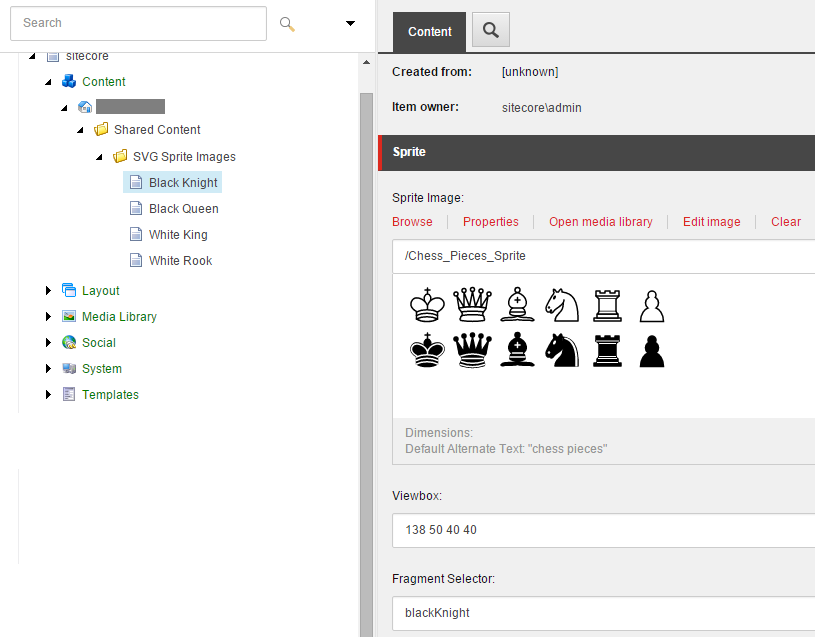Expand the Layout tree node
Image resolution: width=815 pixels, height=637 pixels.
click(48, 291)
